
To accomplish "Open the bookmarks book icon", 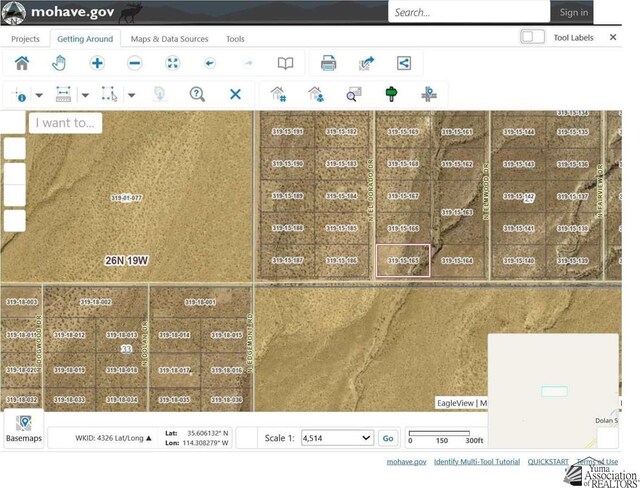I will tap(285, 63).
